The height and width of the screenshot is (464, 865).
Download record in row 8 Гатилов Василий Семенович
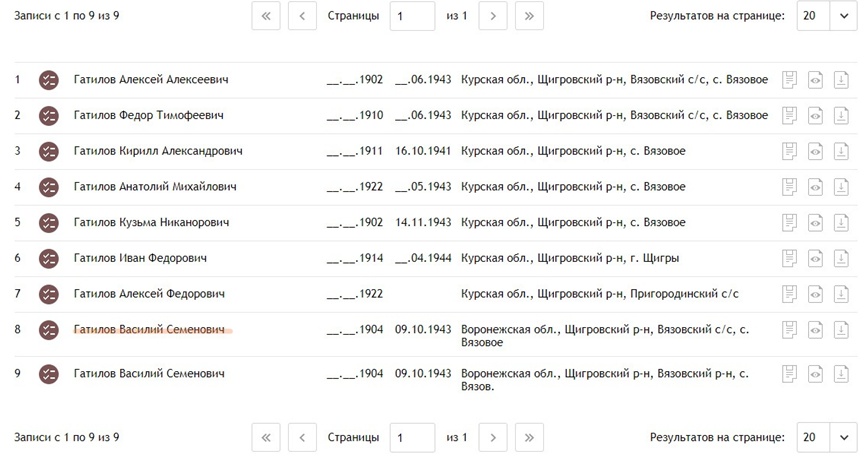(x=841, y=330)
